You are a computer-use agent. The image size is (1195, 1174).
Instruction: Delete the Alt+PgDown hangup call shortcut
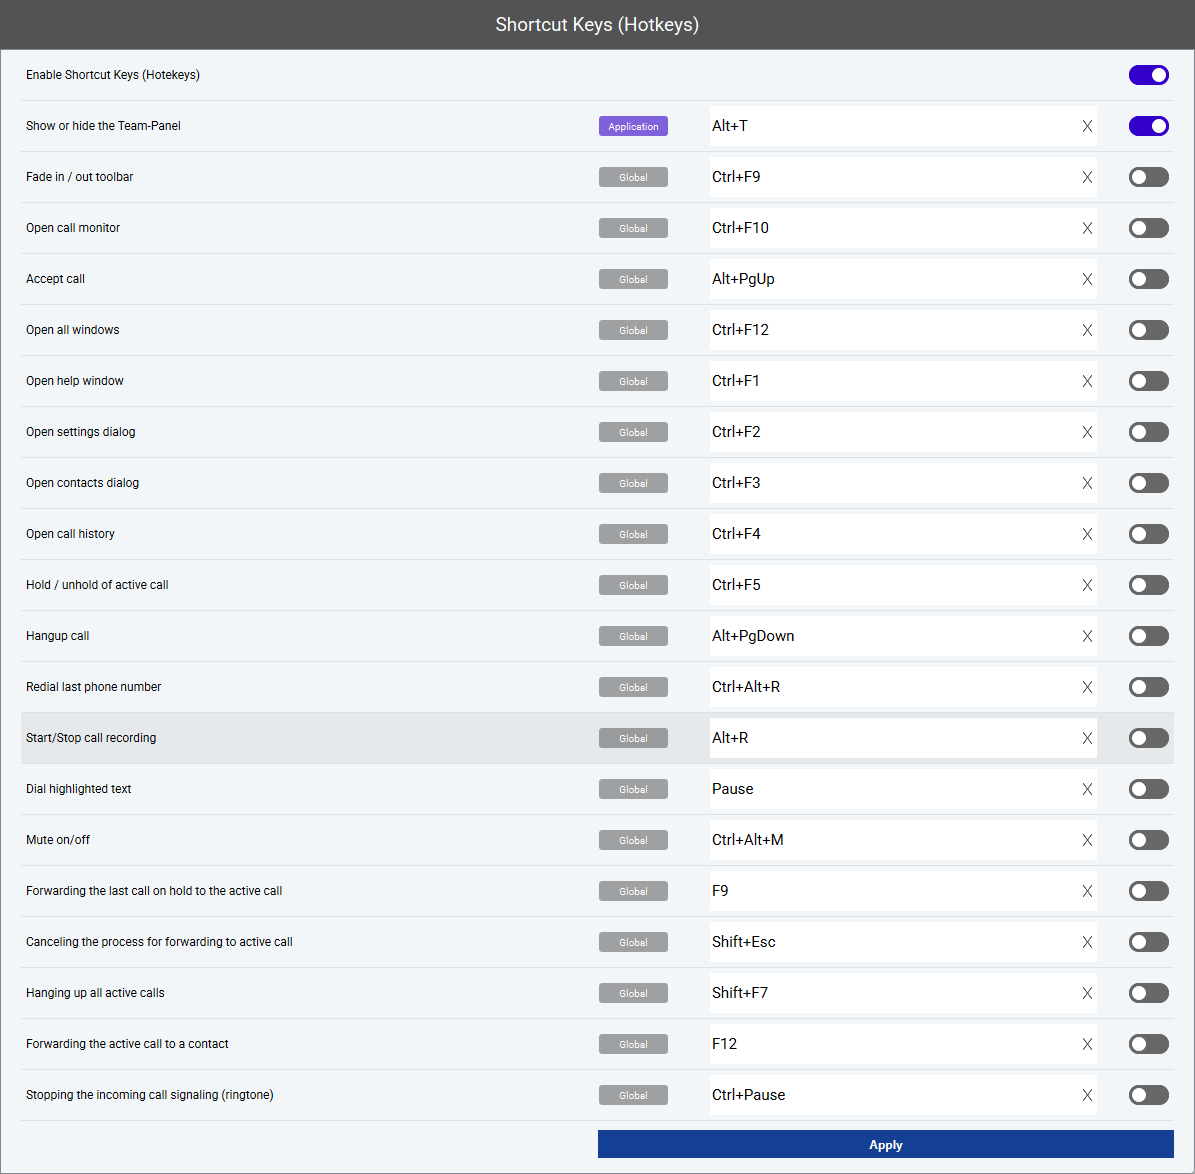(1087, 637)
